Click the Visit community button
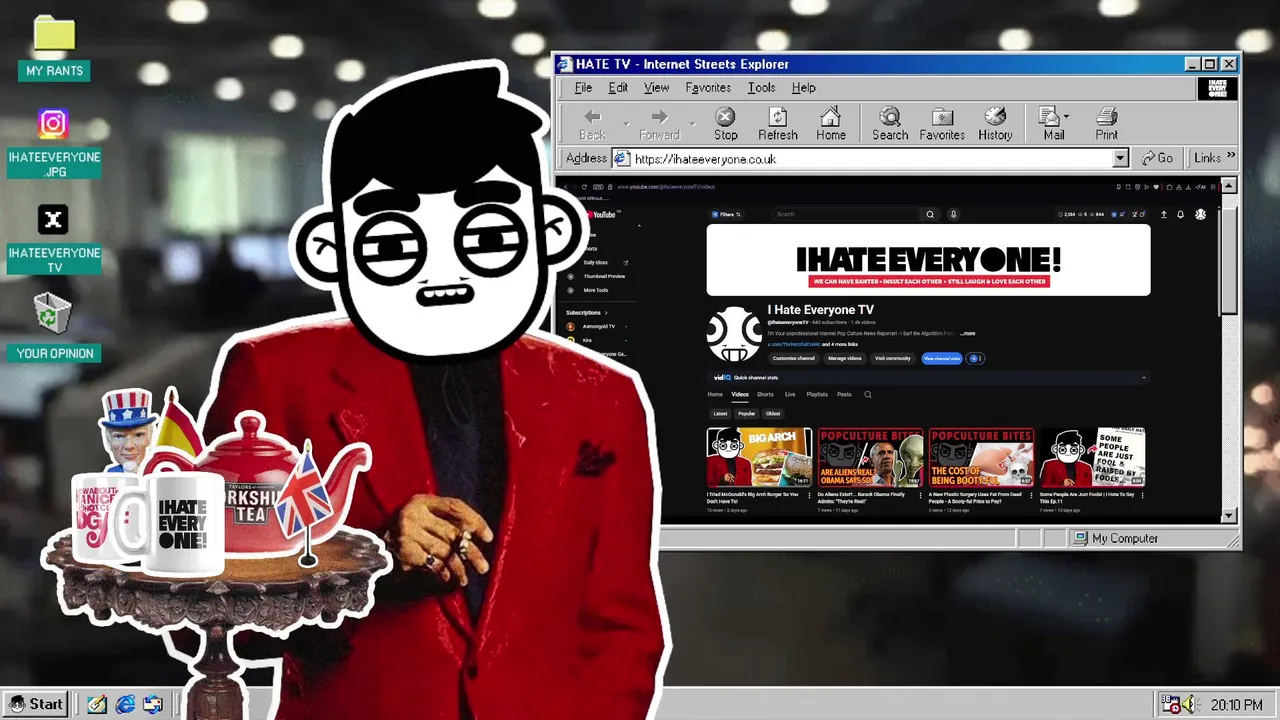1280x720 pixels. tap(893, 358)
